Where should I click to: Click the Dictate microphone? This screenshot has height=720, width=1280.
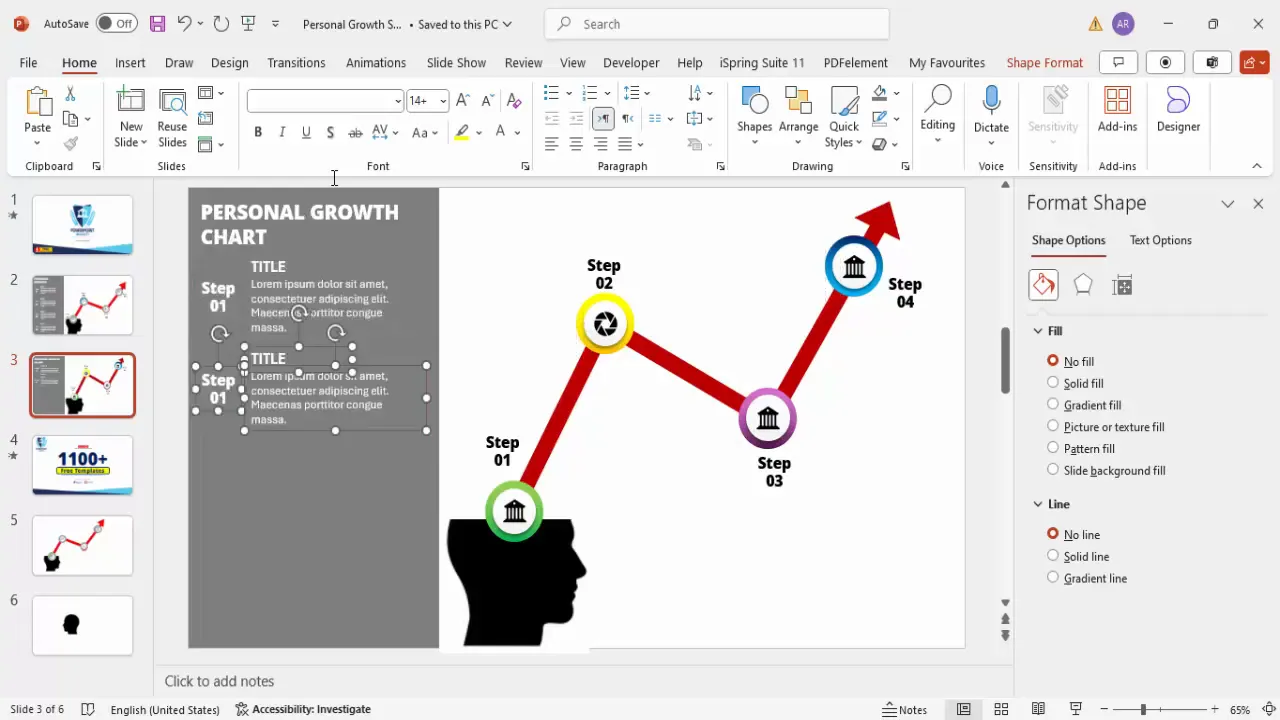click(x=991, y=110)
